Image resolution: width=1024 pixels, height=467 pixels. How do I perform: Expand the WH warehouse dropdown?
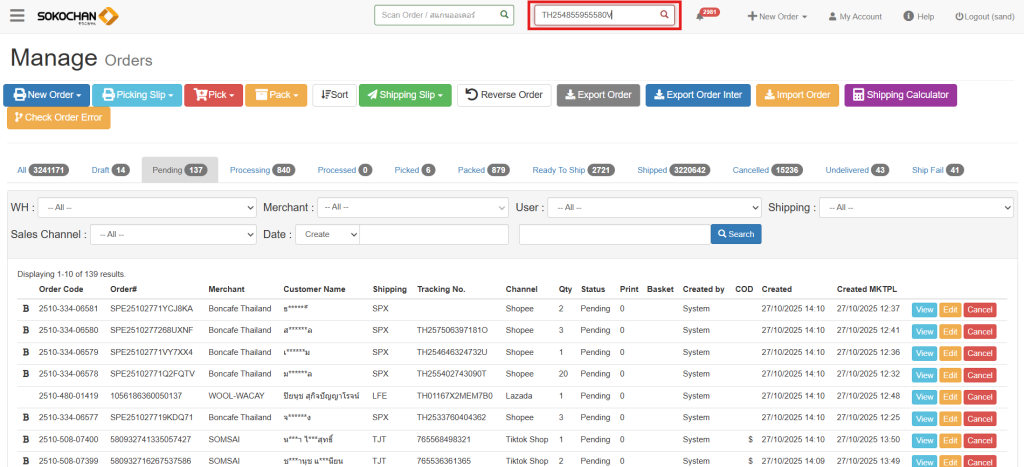(x=147, y=207)
